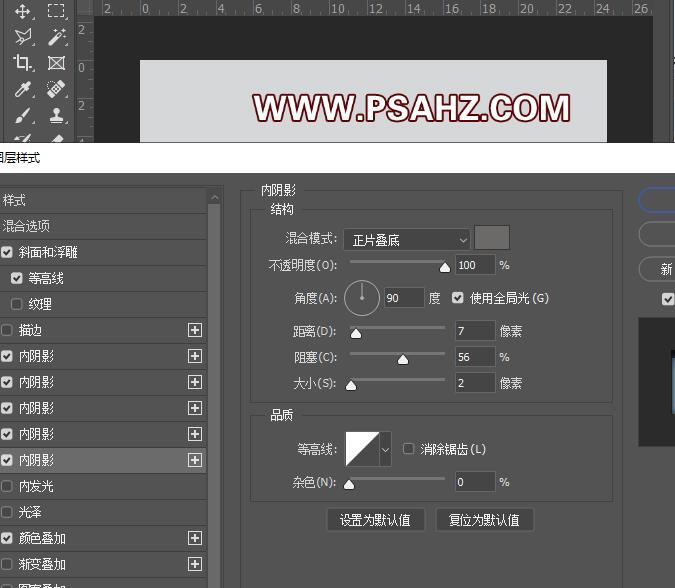Select the Clone Stamp tool
This screenshot has width=675, height=588.
56,115
